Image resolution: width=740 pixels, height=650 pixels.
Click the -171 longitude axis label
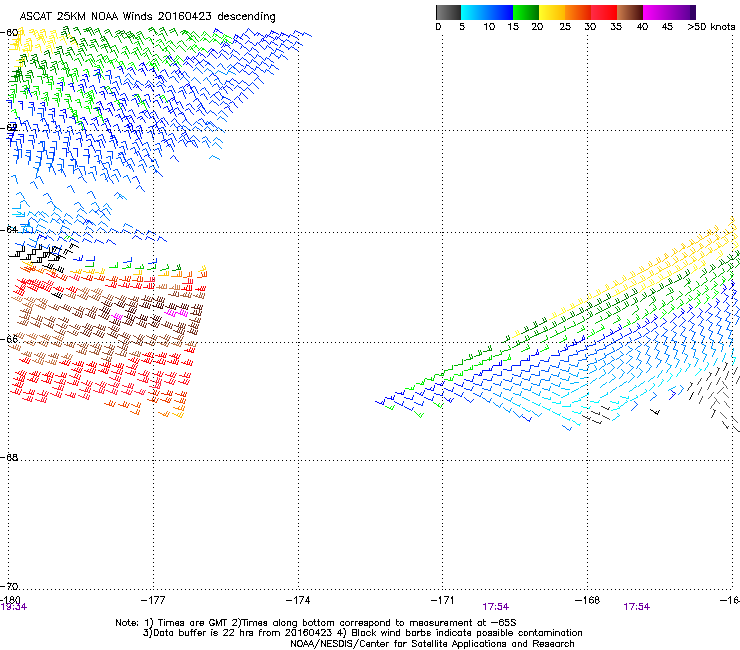pyautogui.click(x=443, y=600)
